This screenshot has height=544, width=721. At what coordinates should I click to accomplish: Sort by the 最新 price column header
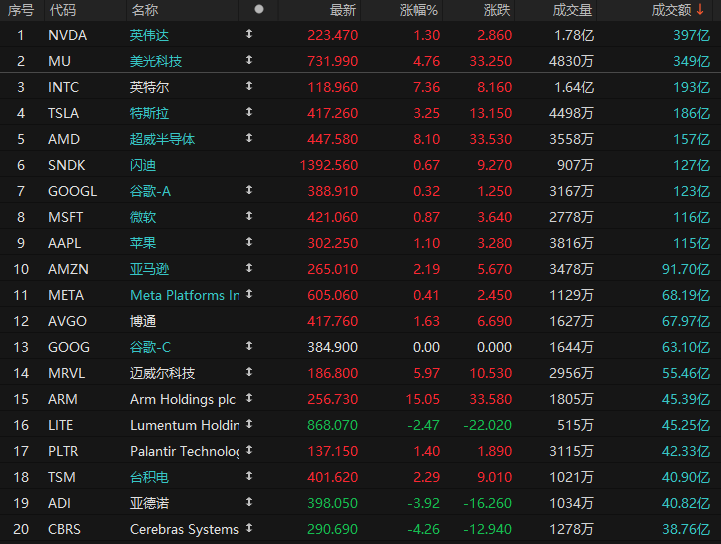pos(343,10)
